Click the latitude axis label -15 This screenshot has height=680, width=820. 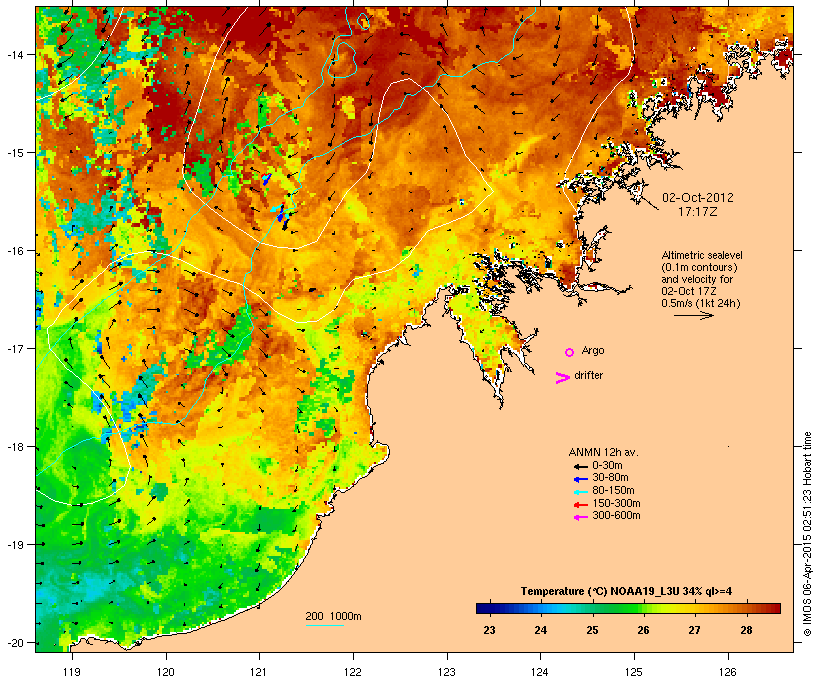15,153
